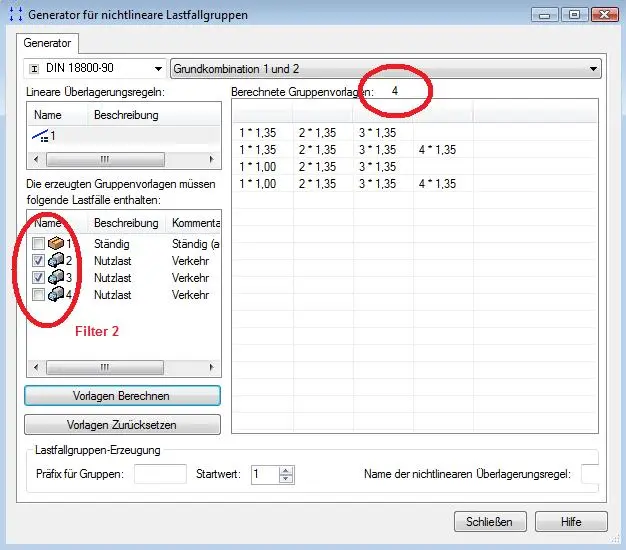Click the Überlagerungsregeln list scrollbar thumb

pyautogui.click(x=105, y=160)
